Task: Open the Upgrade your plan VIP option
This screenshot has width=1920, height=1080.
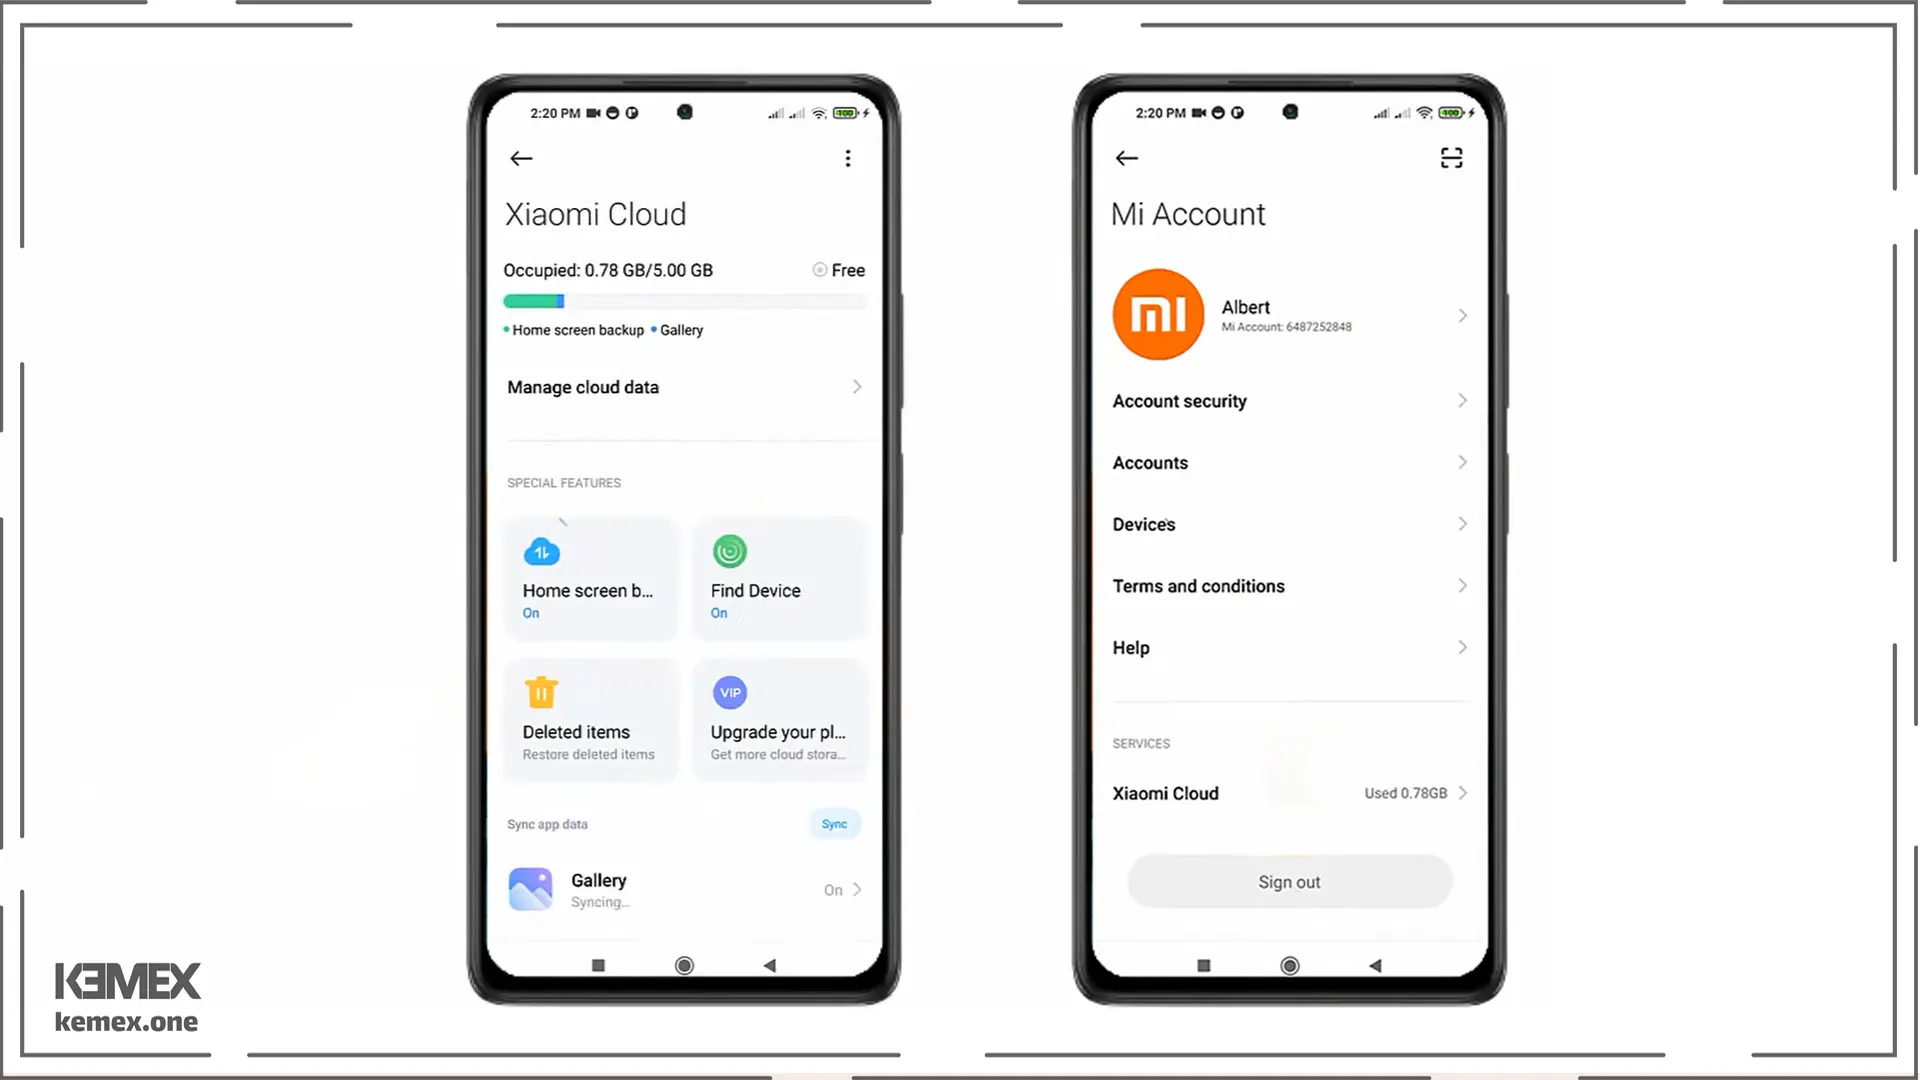Action: (779, 719)
